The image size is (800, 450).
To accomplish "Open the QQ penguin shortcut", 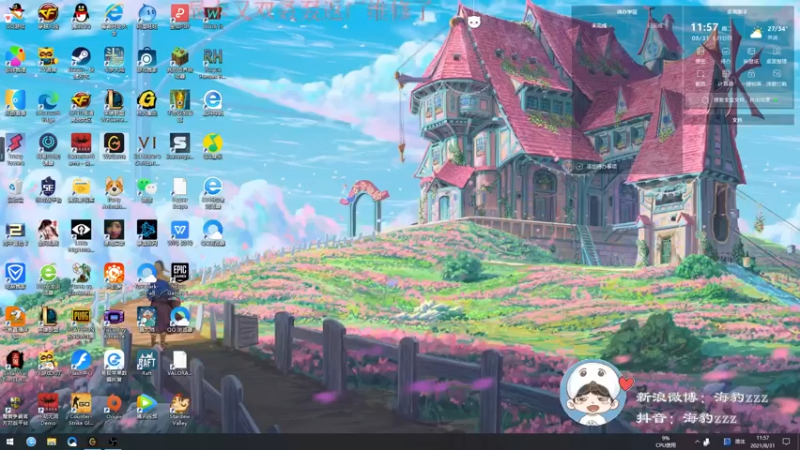I will 81,15.
